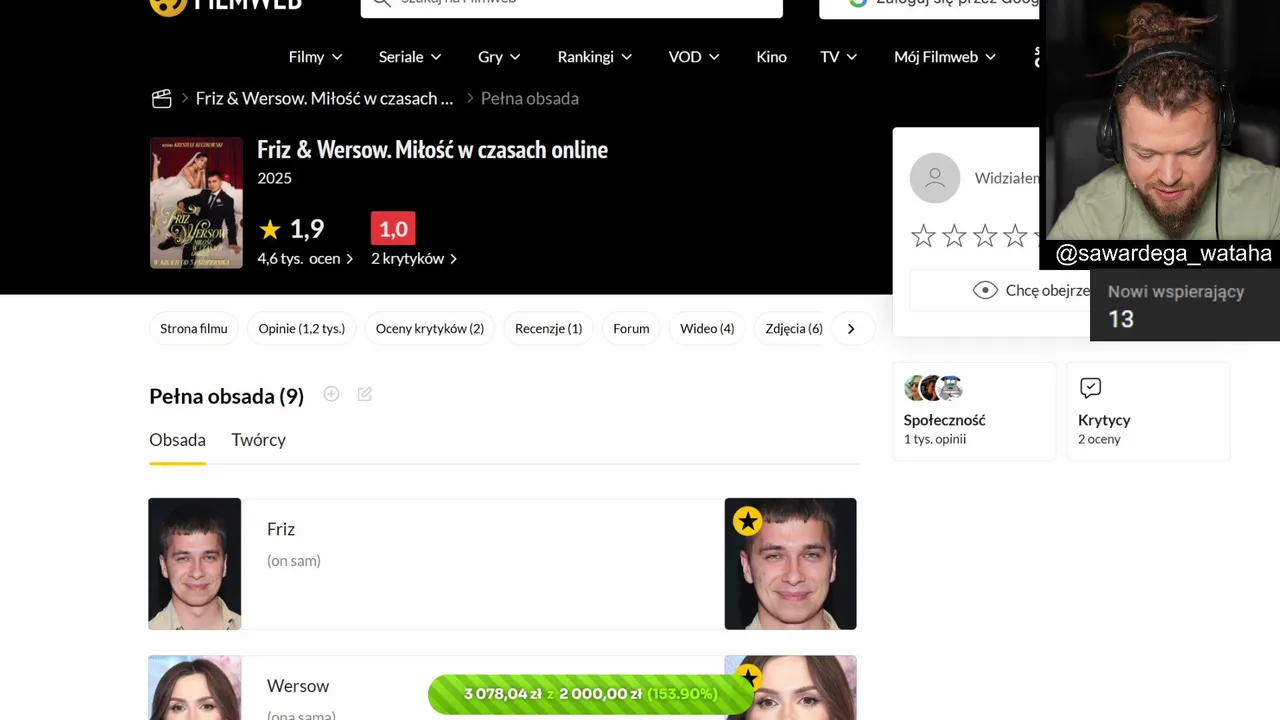This screenshot has width=1280, height=720.
Task: Toggle the Chcę obejrzeć eye icon
Action: click(x=985, y=290)
